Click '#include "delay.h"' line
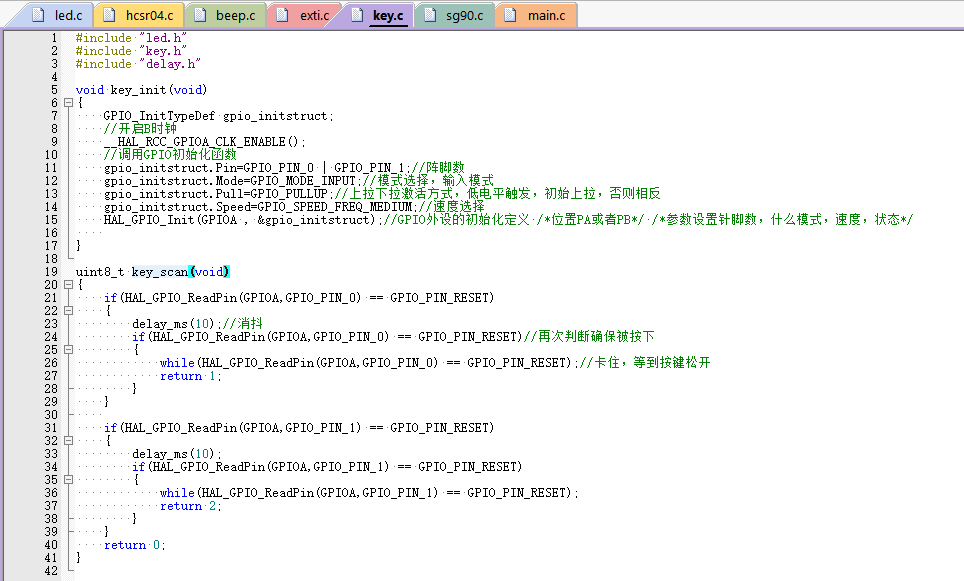 138,64
